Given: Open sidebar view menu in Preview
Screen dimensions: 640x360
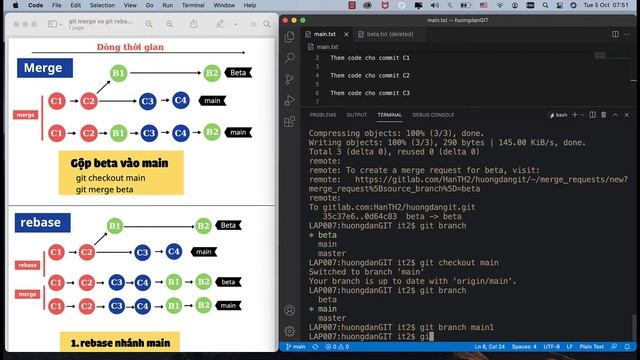Looking at the screenshot, I should pos(55,24).
